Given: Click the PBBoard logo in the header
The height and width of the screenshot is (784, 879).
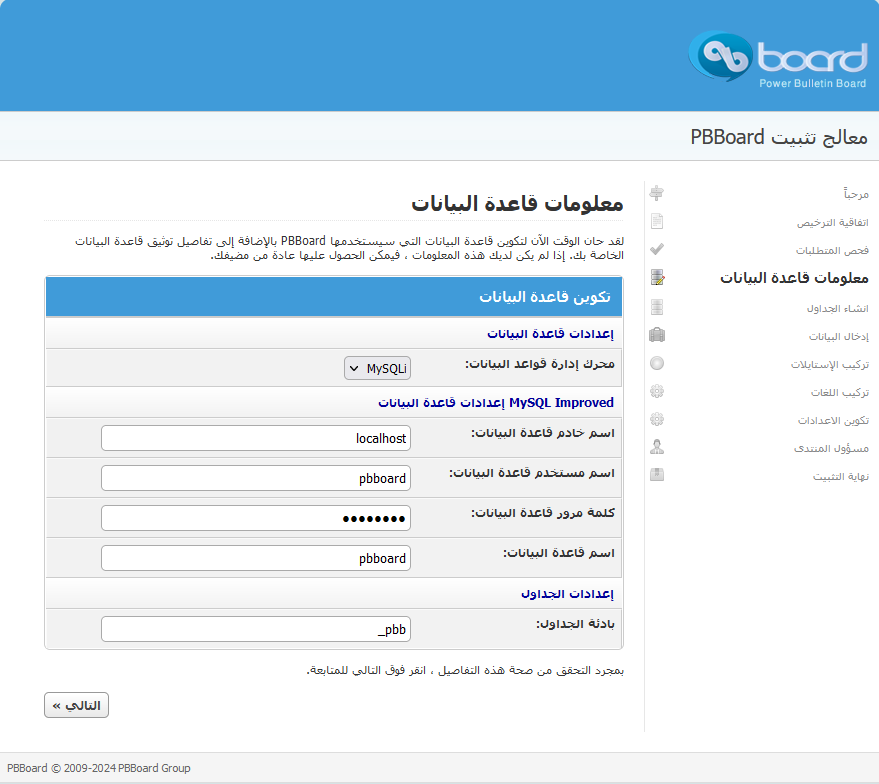Looking at the screenshot, I should coord(778,59).
